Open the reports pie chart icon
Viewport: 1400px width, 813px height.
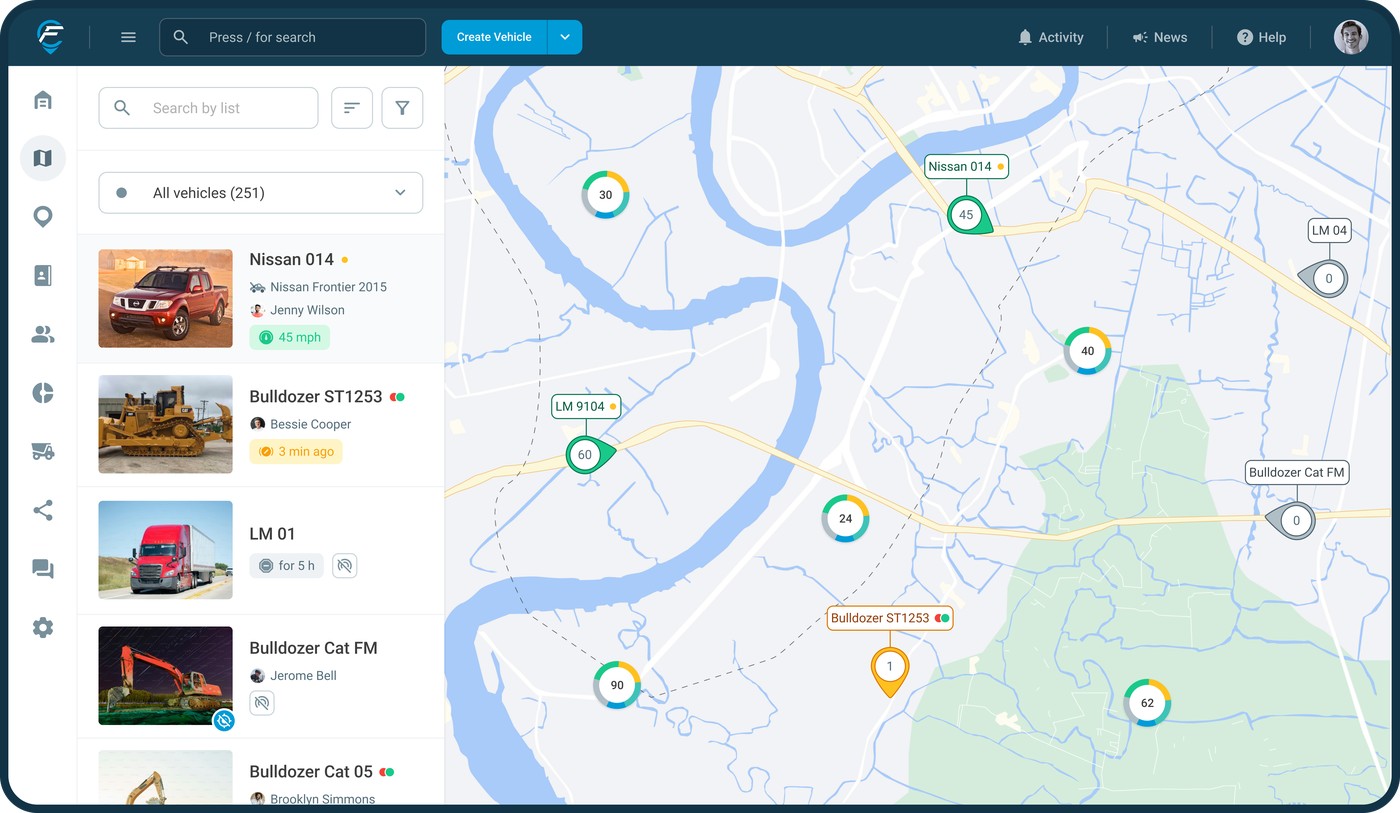coord(42,392)
